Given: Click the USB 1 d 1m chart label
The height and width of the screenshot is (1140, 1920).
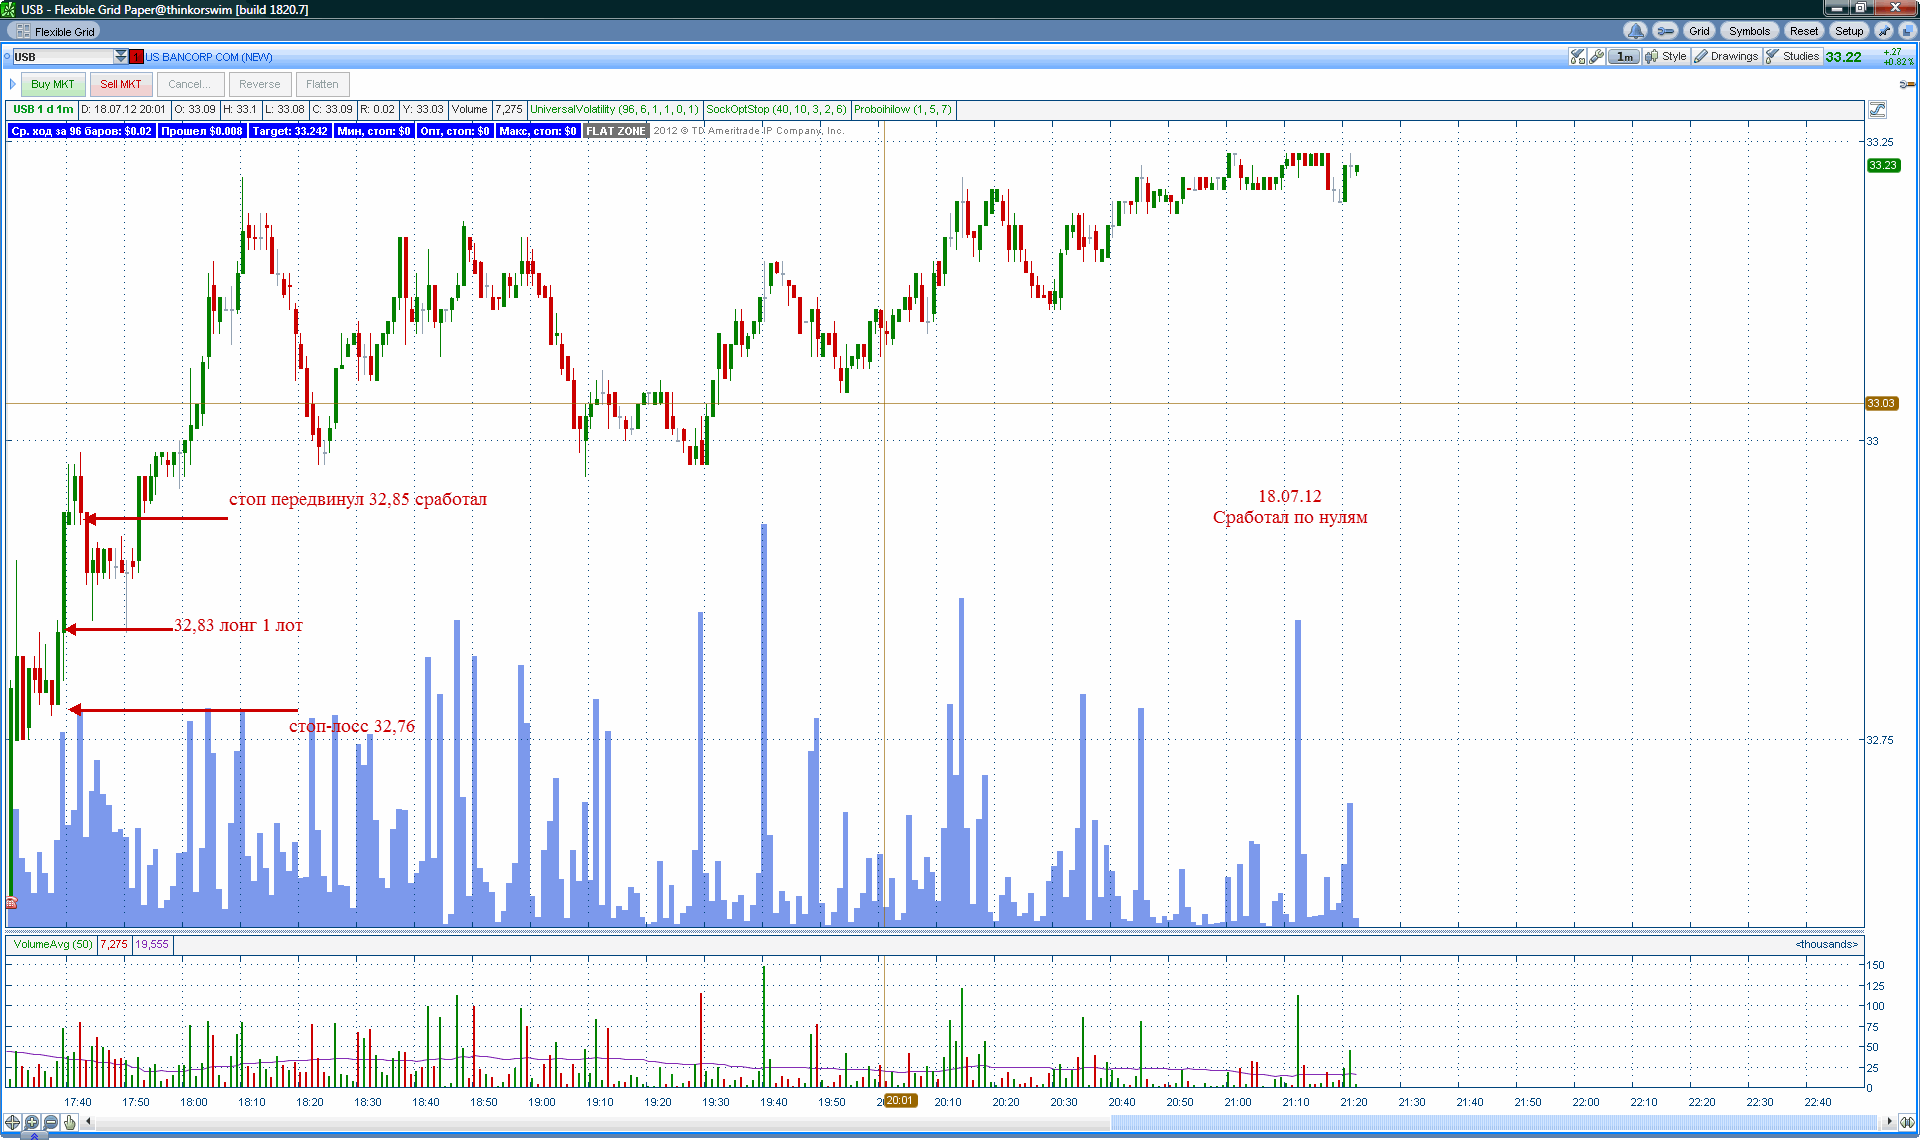Looking at the screenshot, I should point(43,110).
